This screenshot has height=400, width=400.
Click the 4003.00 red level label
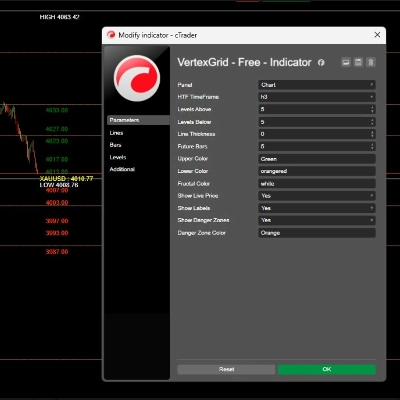(57, 203)
